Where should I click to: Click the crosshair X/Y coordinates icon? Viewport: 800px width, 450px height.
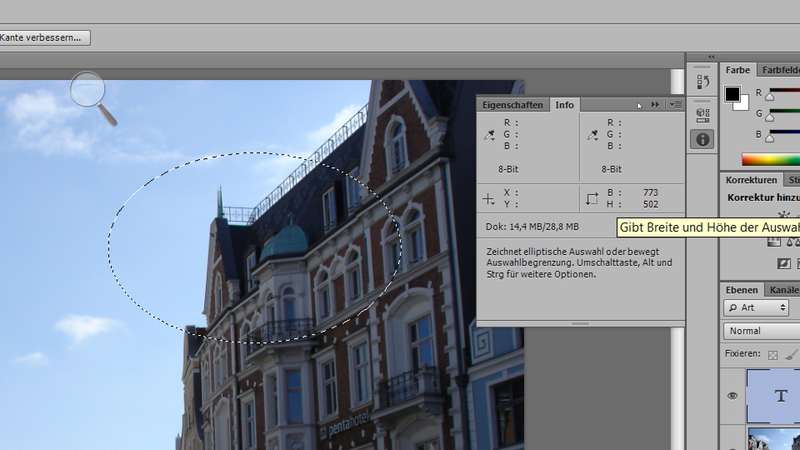pyautogui.click(x=489, y=198)
